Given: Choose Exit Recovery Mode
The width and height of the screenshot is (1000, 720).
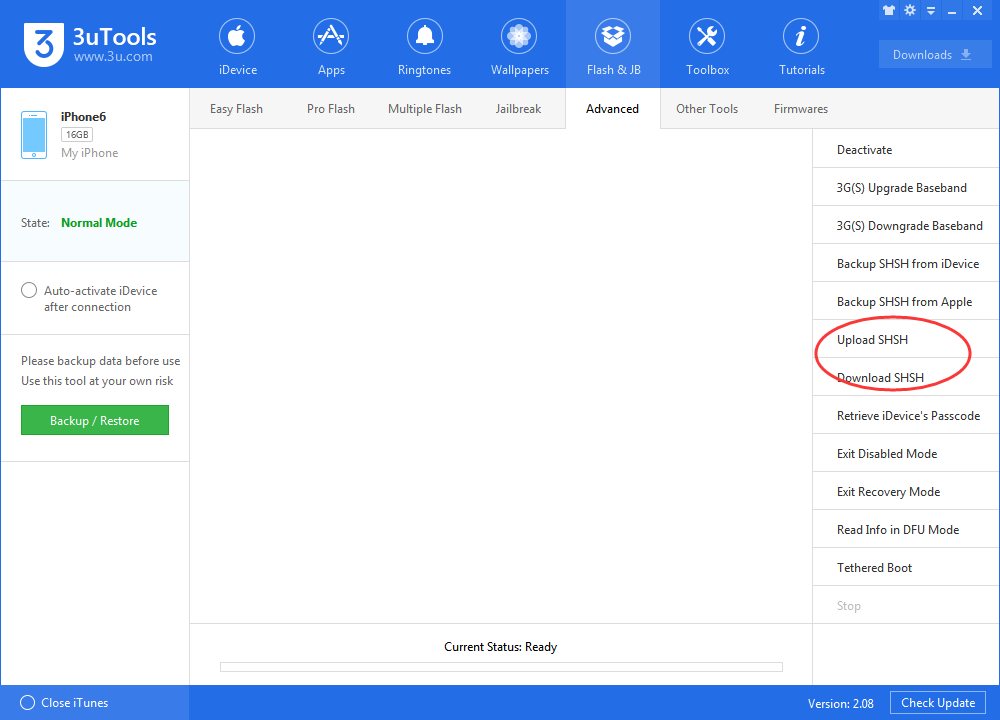Looking at the screenshot, I should pyautogui.click(x=906, y=491).
